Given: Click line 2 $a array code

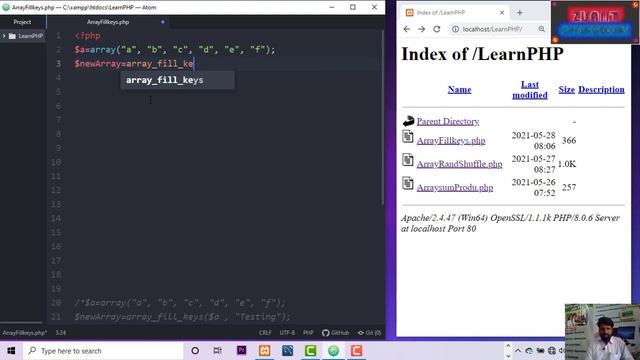Looking at the screenshot, I should (175, 50).
